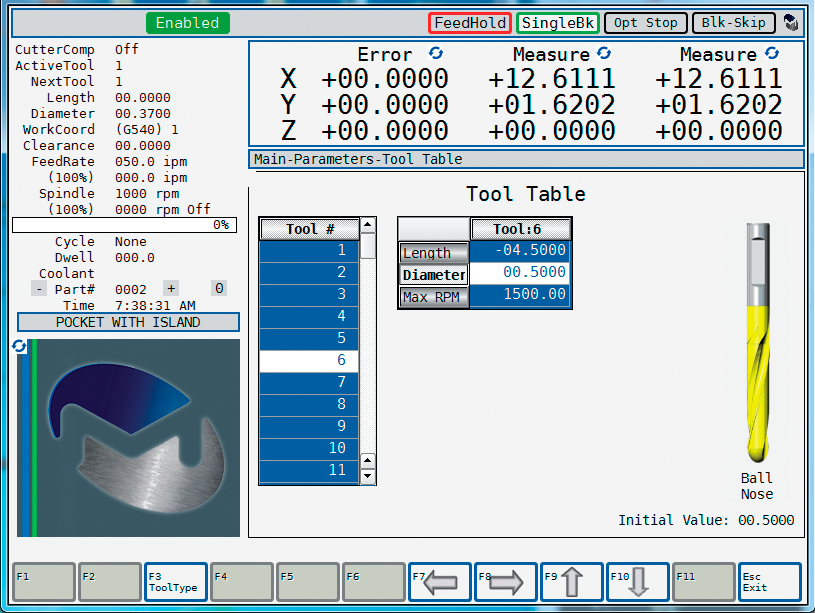Click refresh icon next to Error column
The height and width of the screenshot is (613, 815).
[437, 53]
